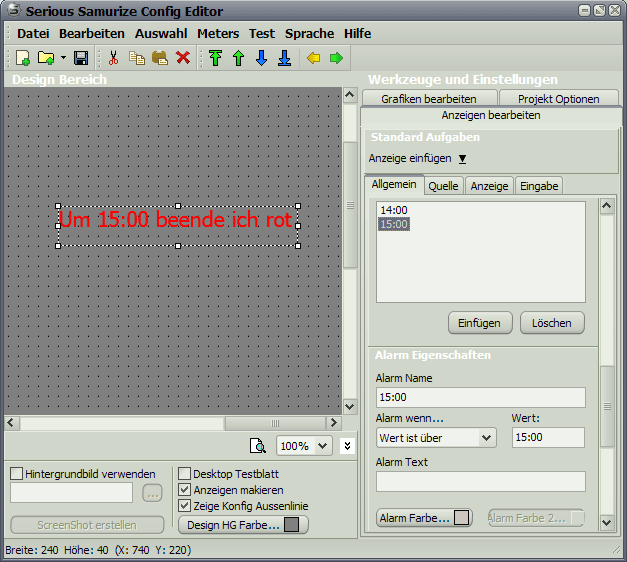Click the scissors cut icon
The width and height of the screenshot is (627, 562).
(113, 58)
